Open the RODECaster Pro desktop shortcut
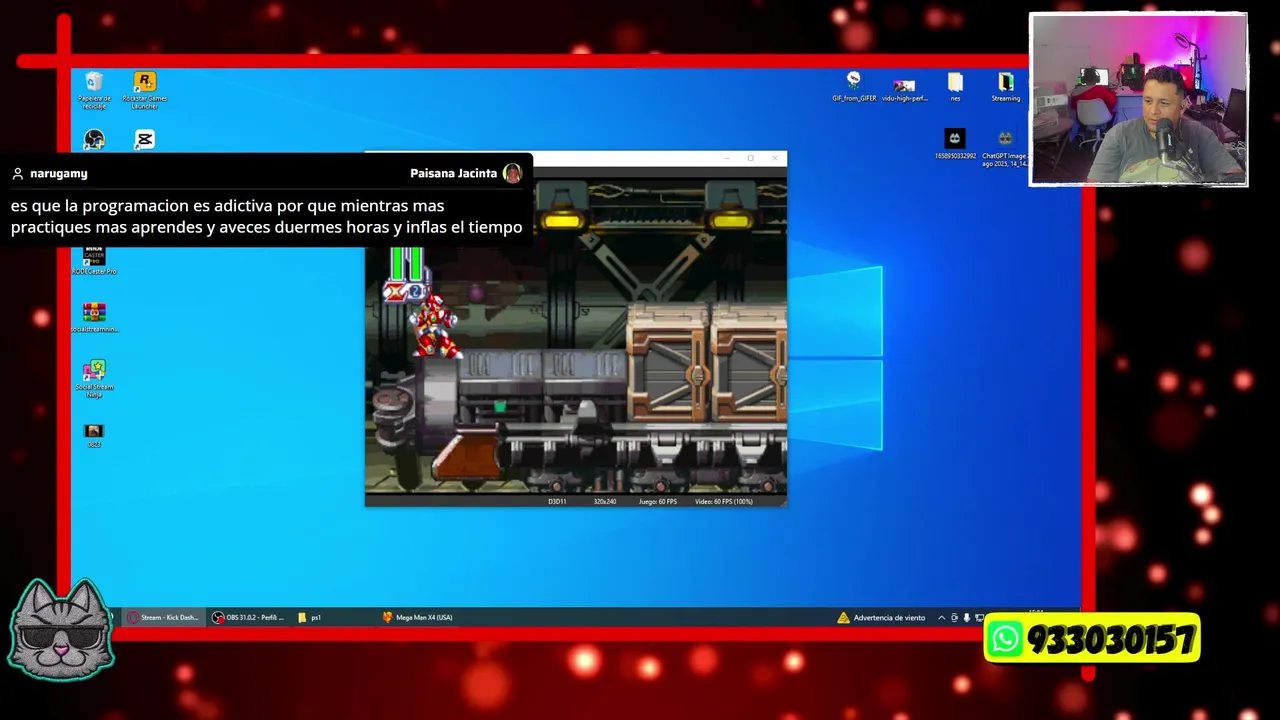The height and width of the screenshot is (720, 1280). [x=94, y=261]
